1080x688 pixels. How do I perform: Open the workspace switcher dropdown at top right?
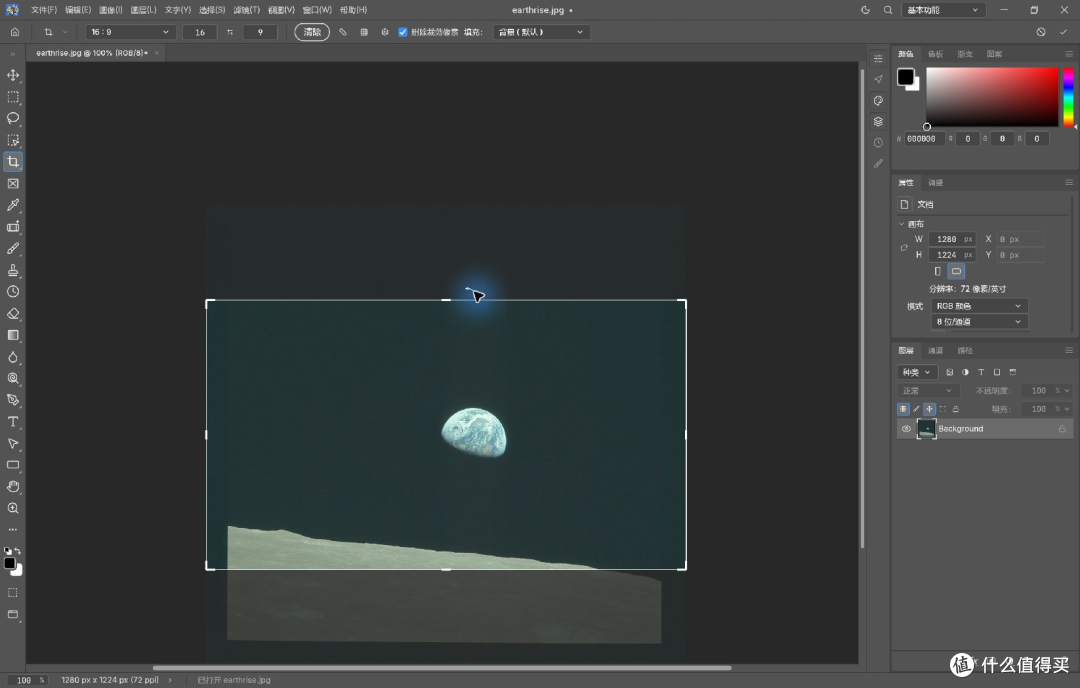(943, 10)
